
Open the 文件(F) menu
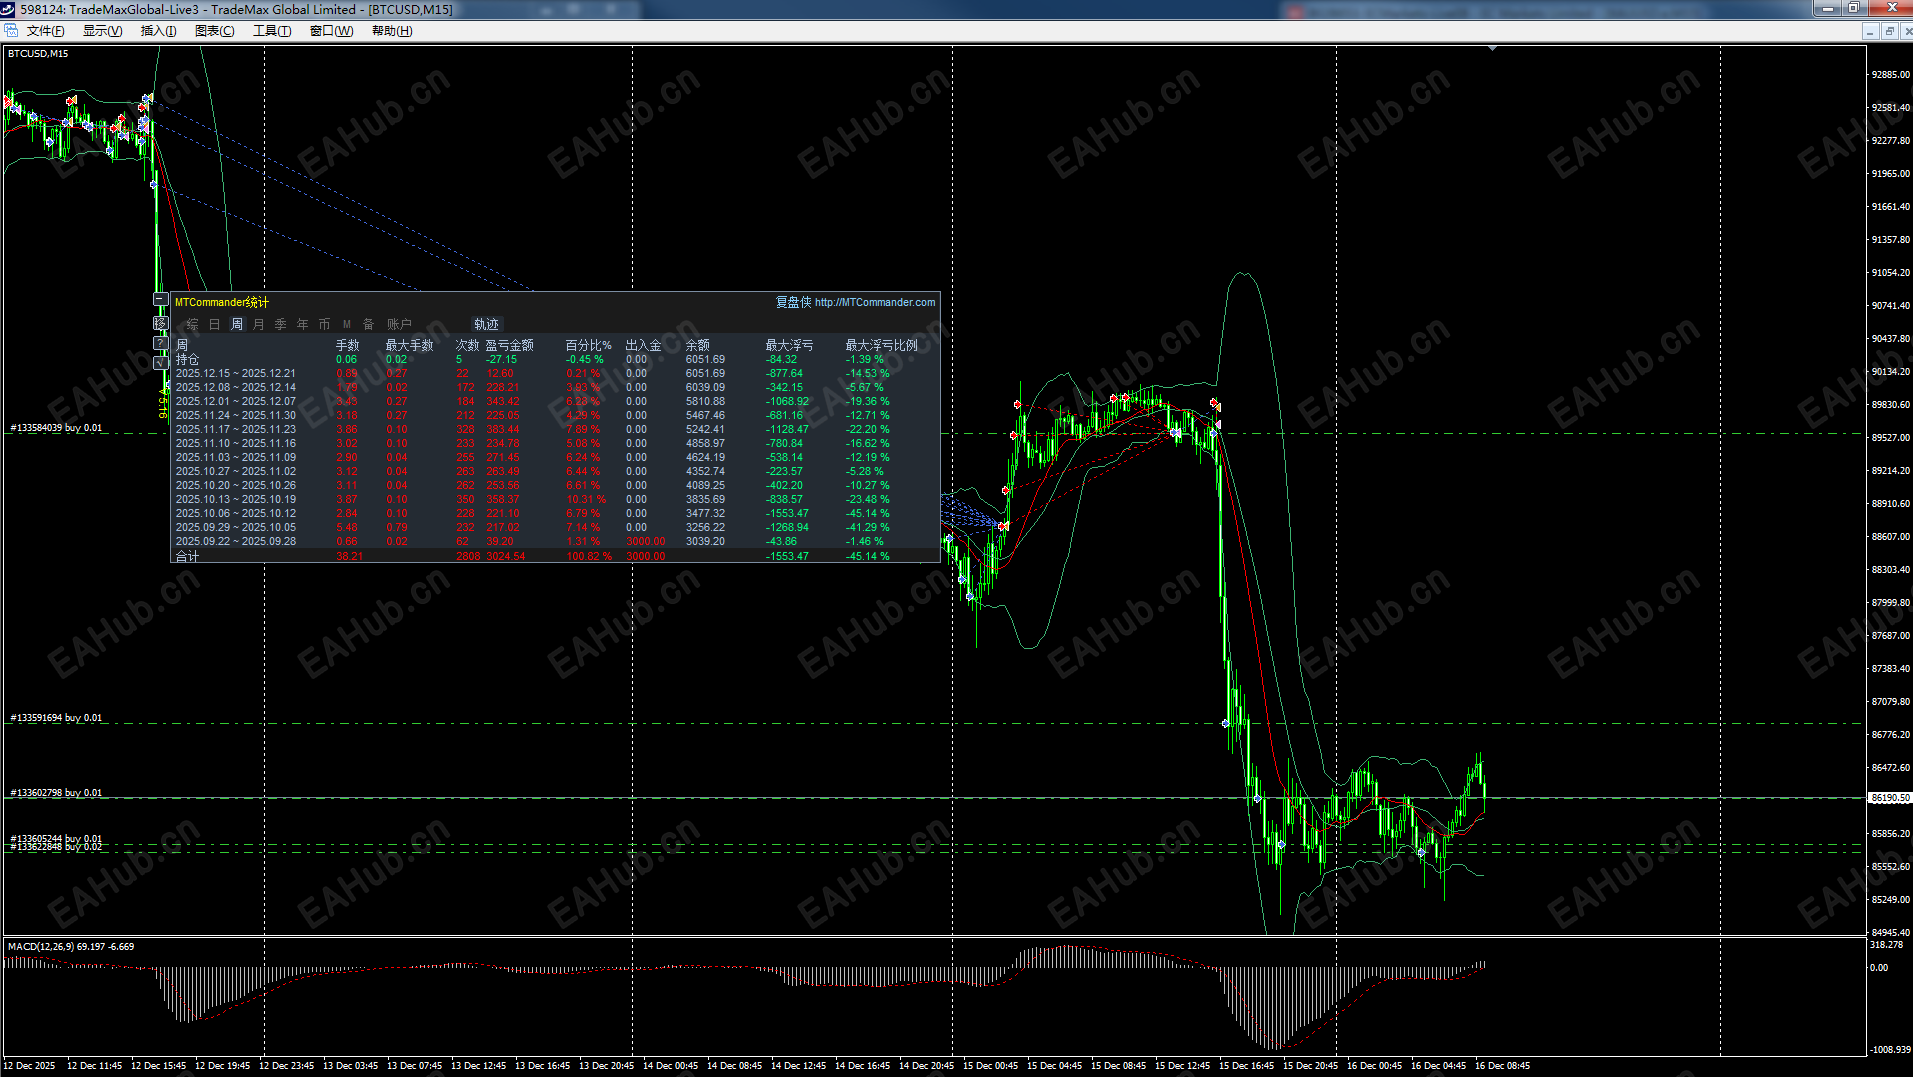click(x=45, y=31)
